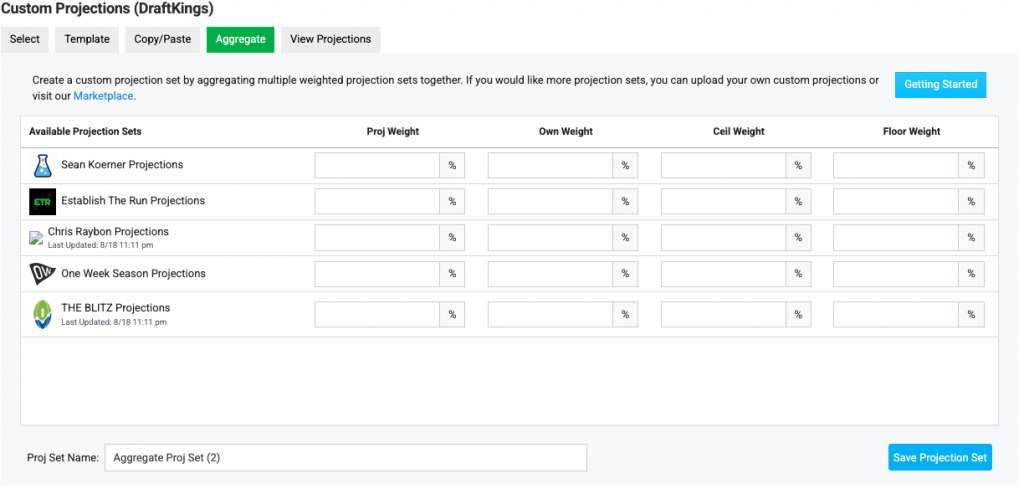The width and height of the screenshot is (1024, 489).
Task: Click Chris Raybon Ceil Weight input
Action: 723,238
